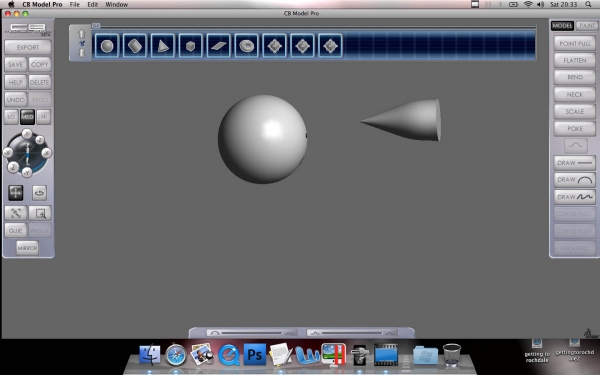
Task: Toggle the MIRROR option
Action: pos(28,248)
